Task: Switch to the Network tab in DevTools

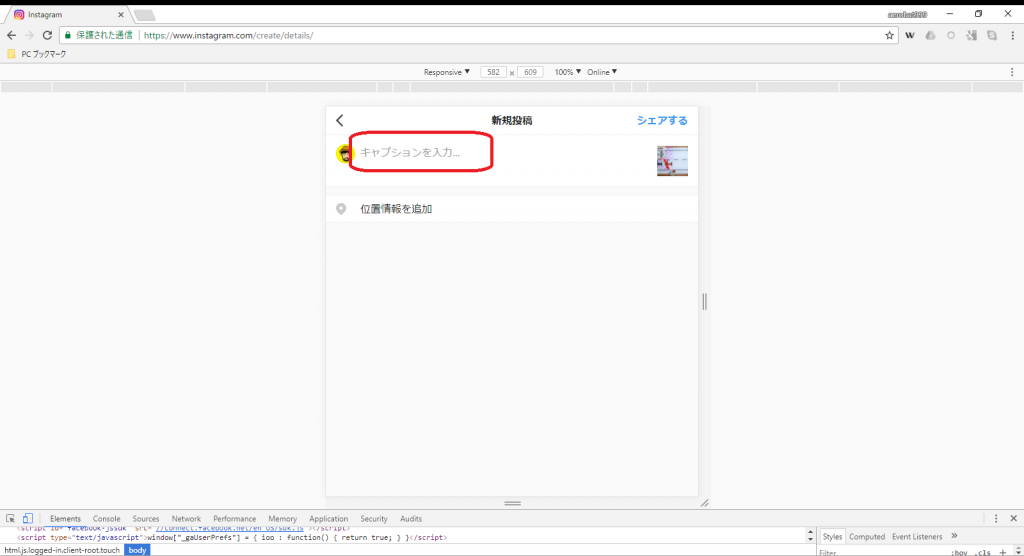Action: (186, 519)
